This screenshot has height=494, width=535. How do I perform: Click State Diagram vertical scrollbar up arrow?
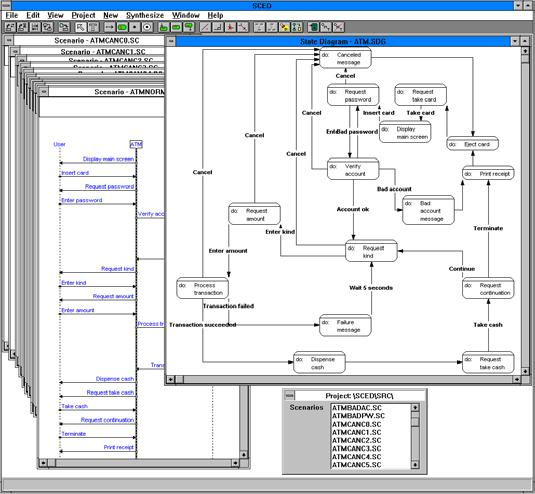pyautogui.click(x=525, y=51)
